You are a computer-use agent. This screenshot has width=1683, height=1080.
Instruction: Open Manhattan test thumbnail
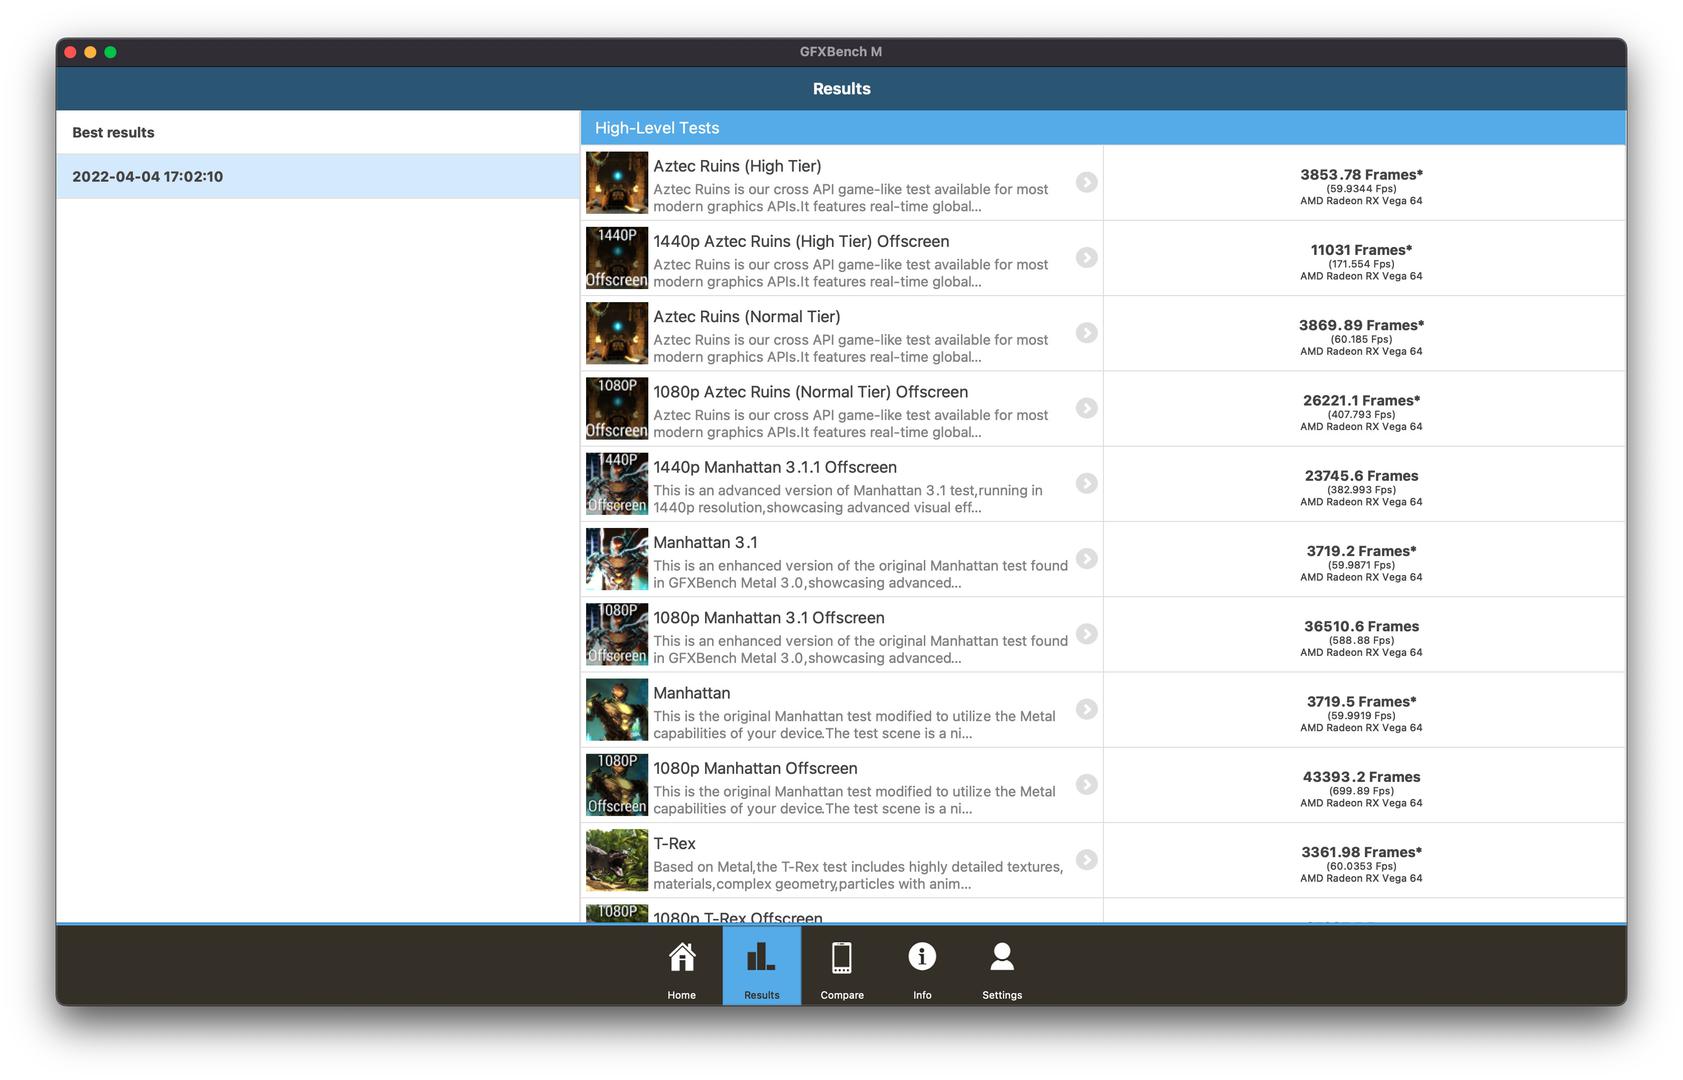[617, 710]
